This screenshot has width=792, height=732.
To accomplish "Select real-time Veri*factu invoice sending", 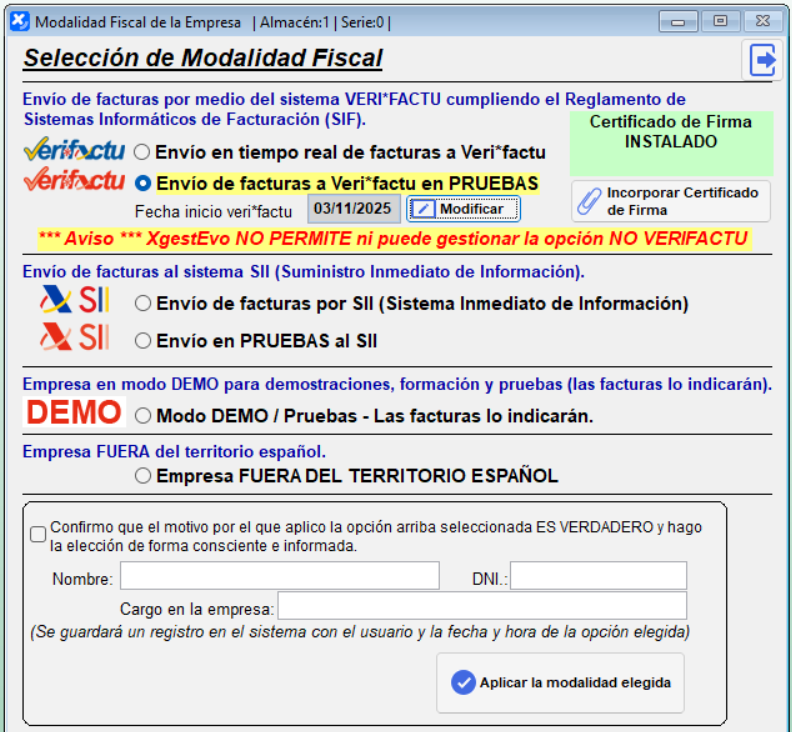I will tap(142, 152).
